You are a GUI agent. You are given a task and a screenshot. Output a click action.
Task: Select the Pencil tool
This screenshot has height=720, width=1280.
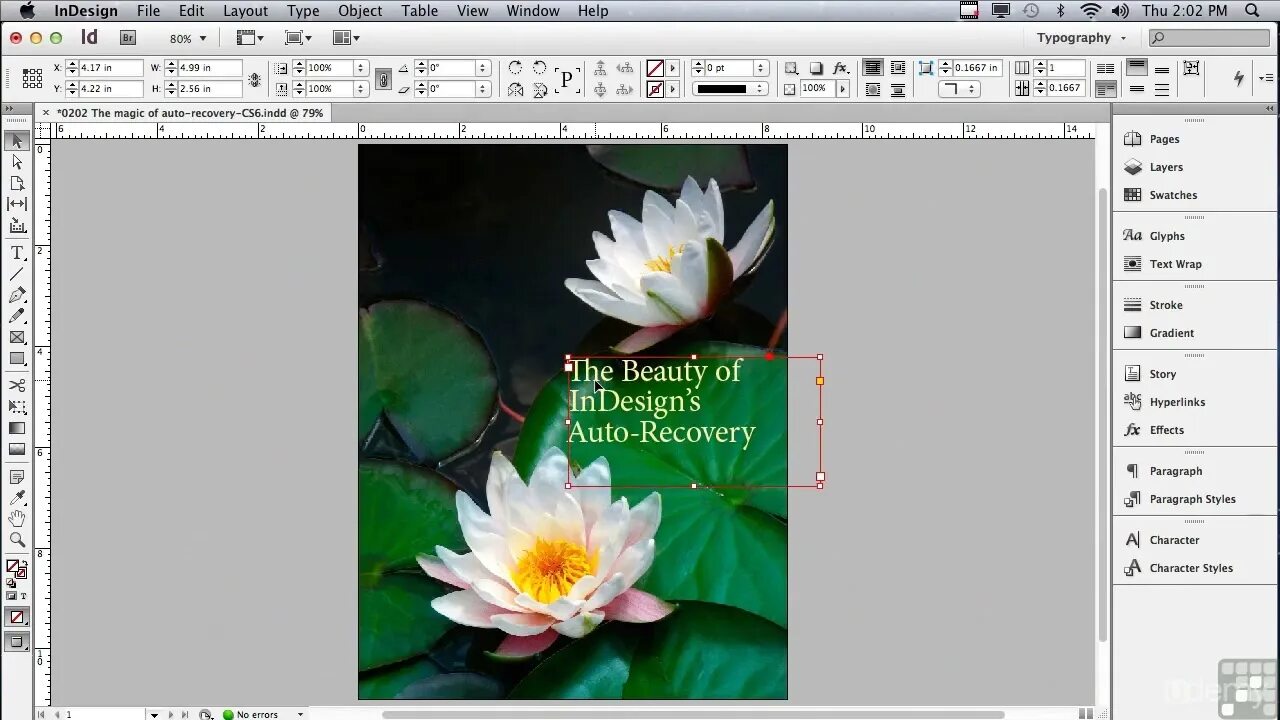pos(17,316)
